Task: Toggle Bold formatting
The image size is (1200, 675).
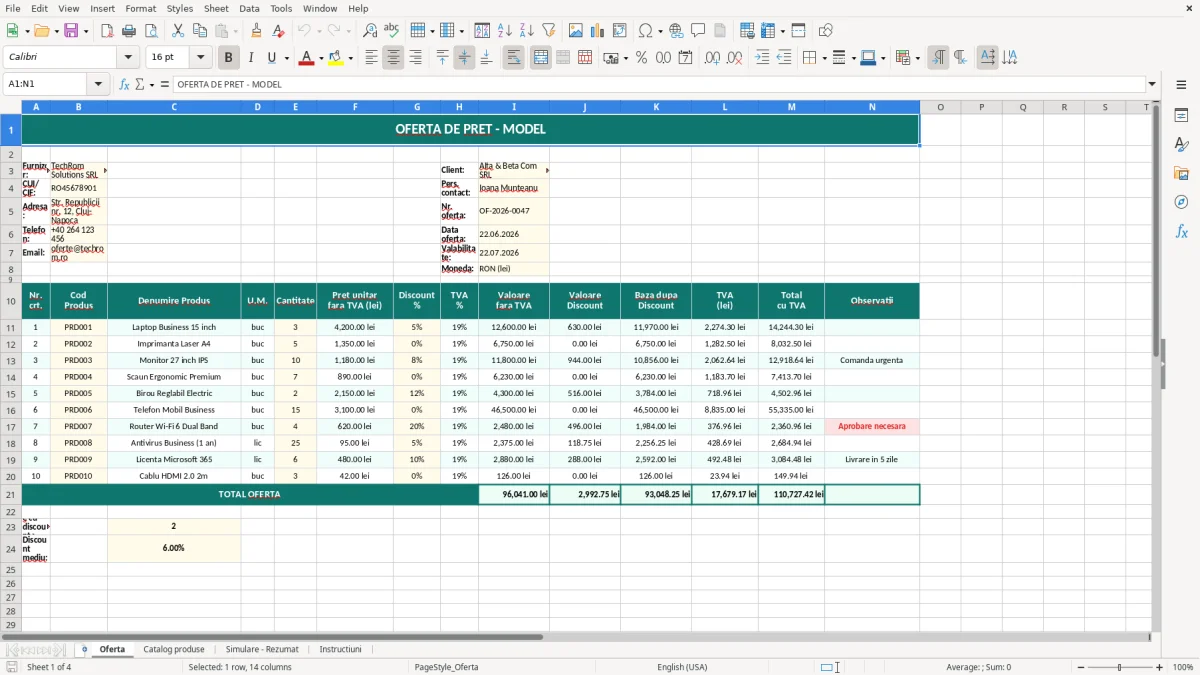Action: tap(228, 58)
